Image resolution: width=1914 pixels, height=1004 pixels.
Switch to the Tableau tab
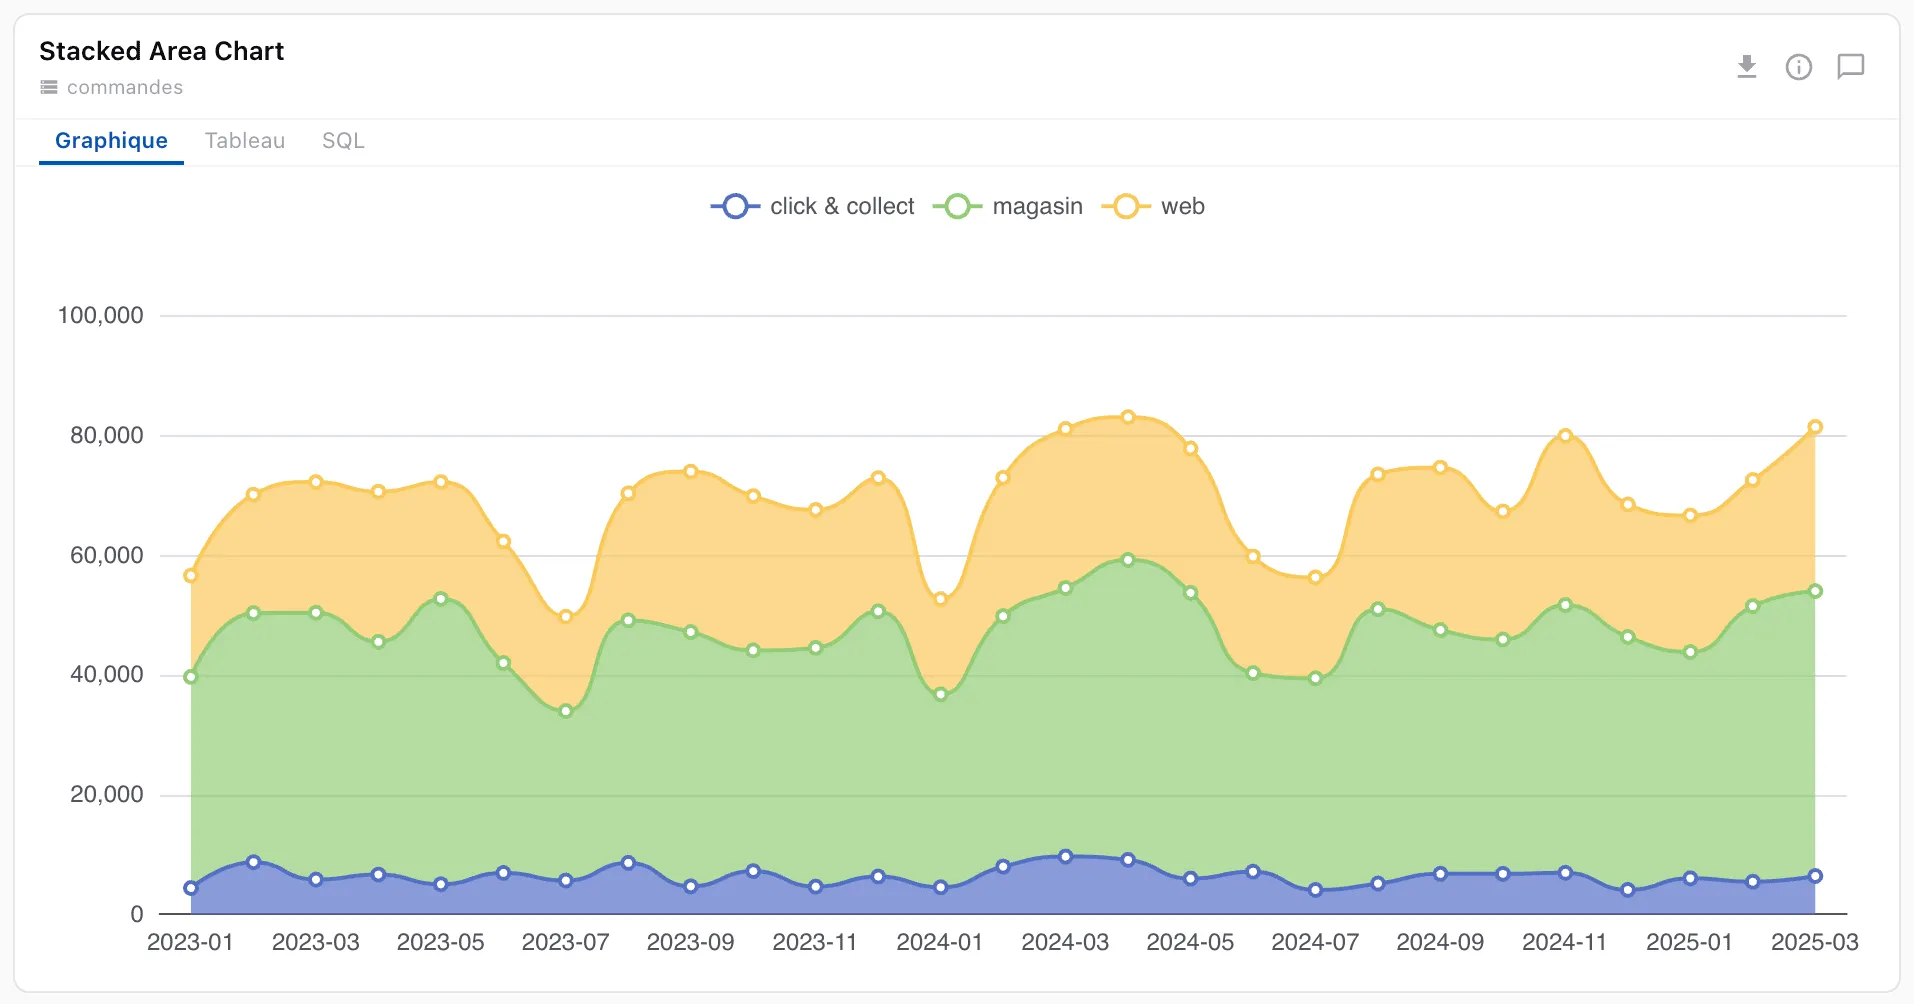coord(245,141)
